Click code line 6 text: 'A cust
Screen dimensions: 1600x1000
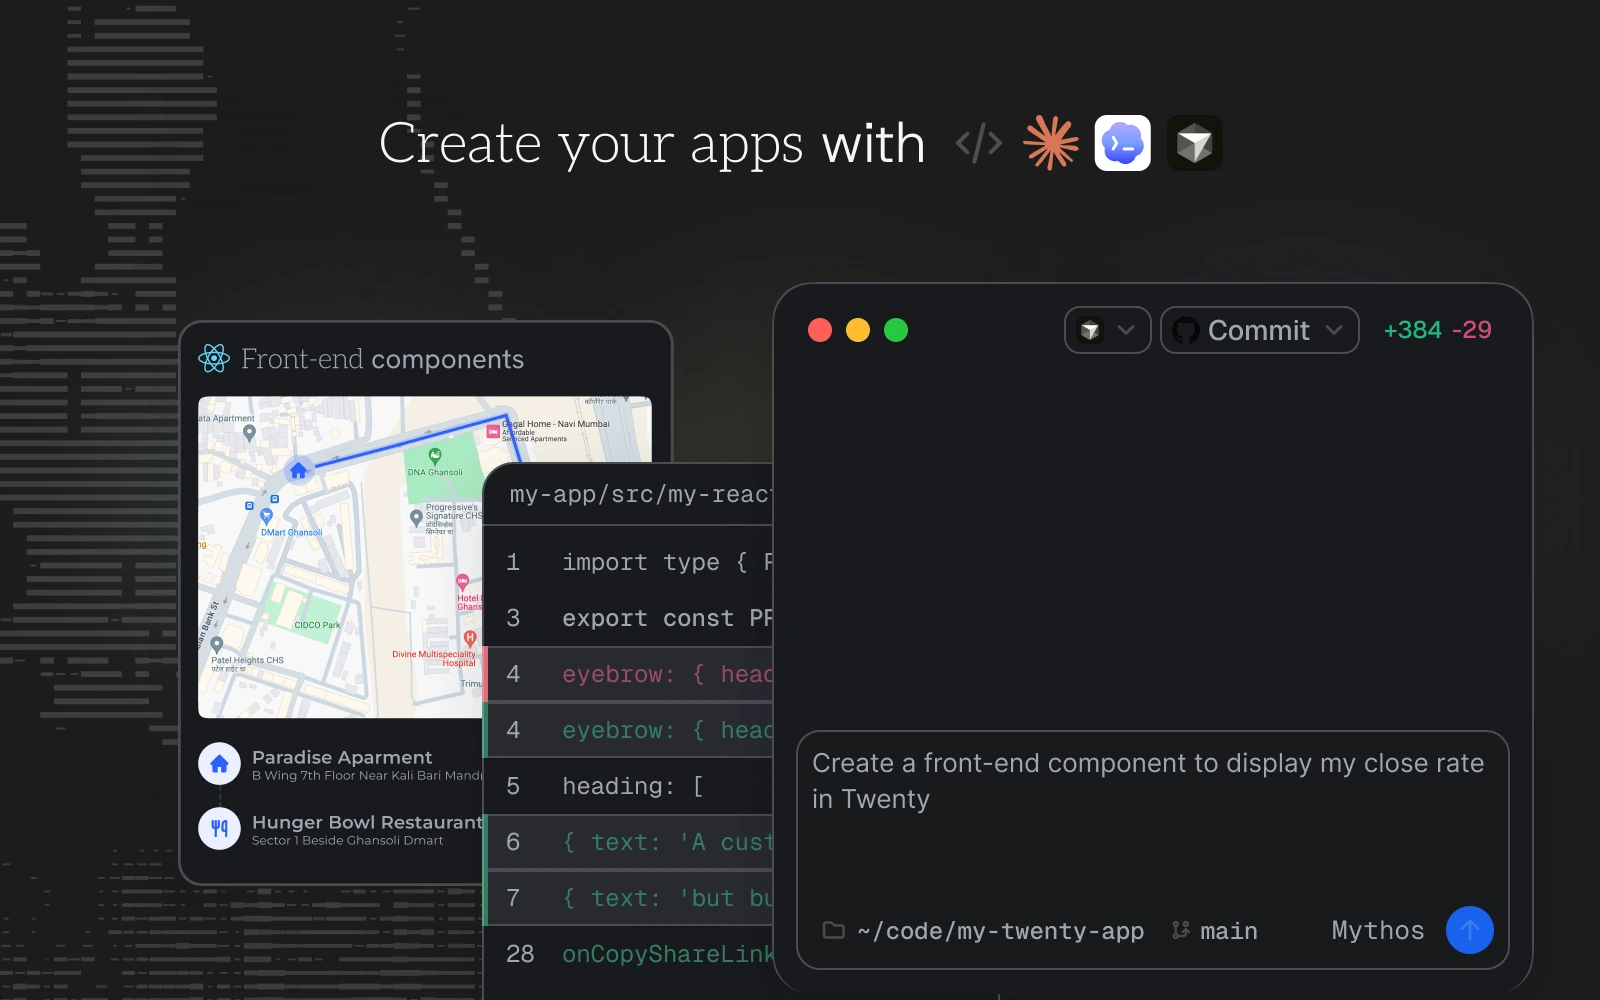click(x=628, y=842)
